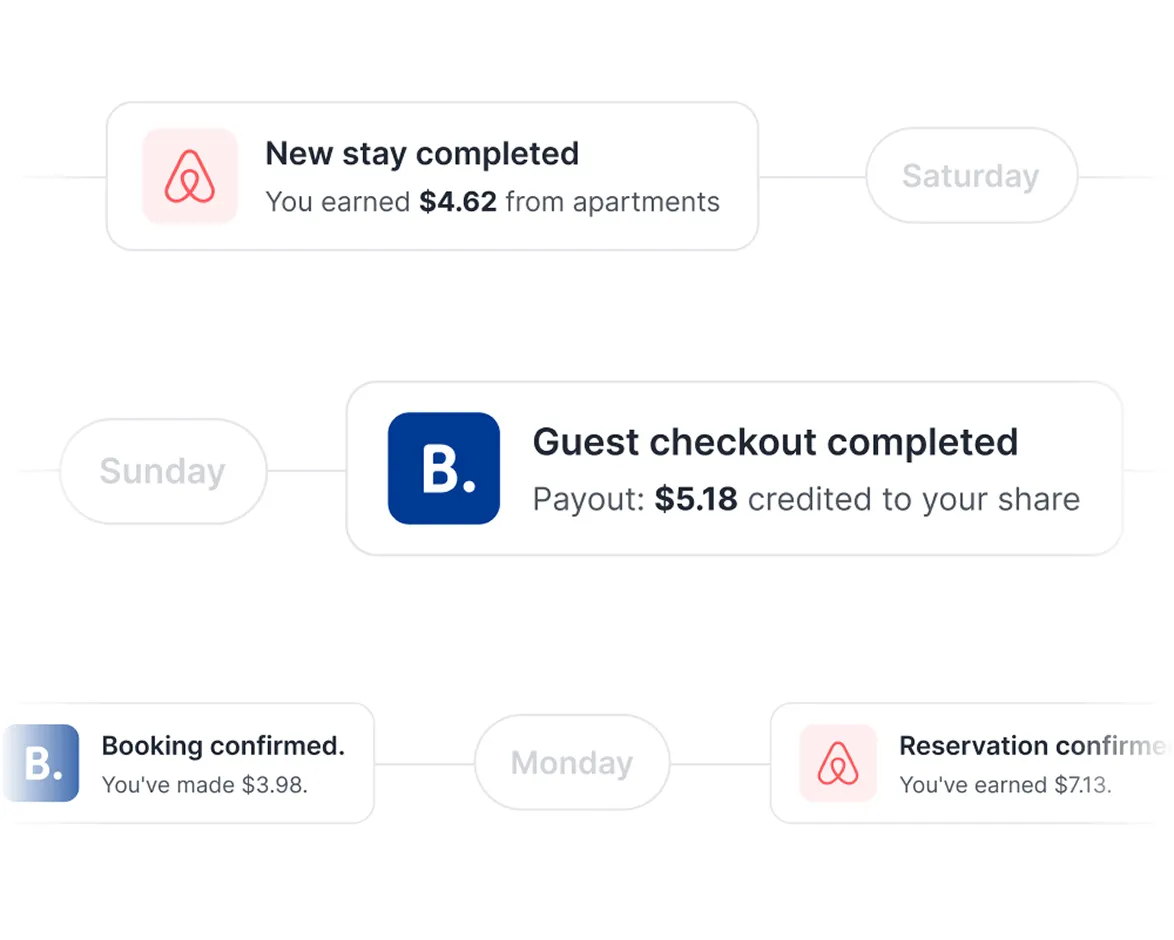Click the You've earned $7.13 text
The width and height of the screenshot is (1174, 940).
1005,786
